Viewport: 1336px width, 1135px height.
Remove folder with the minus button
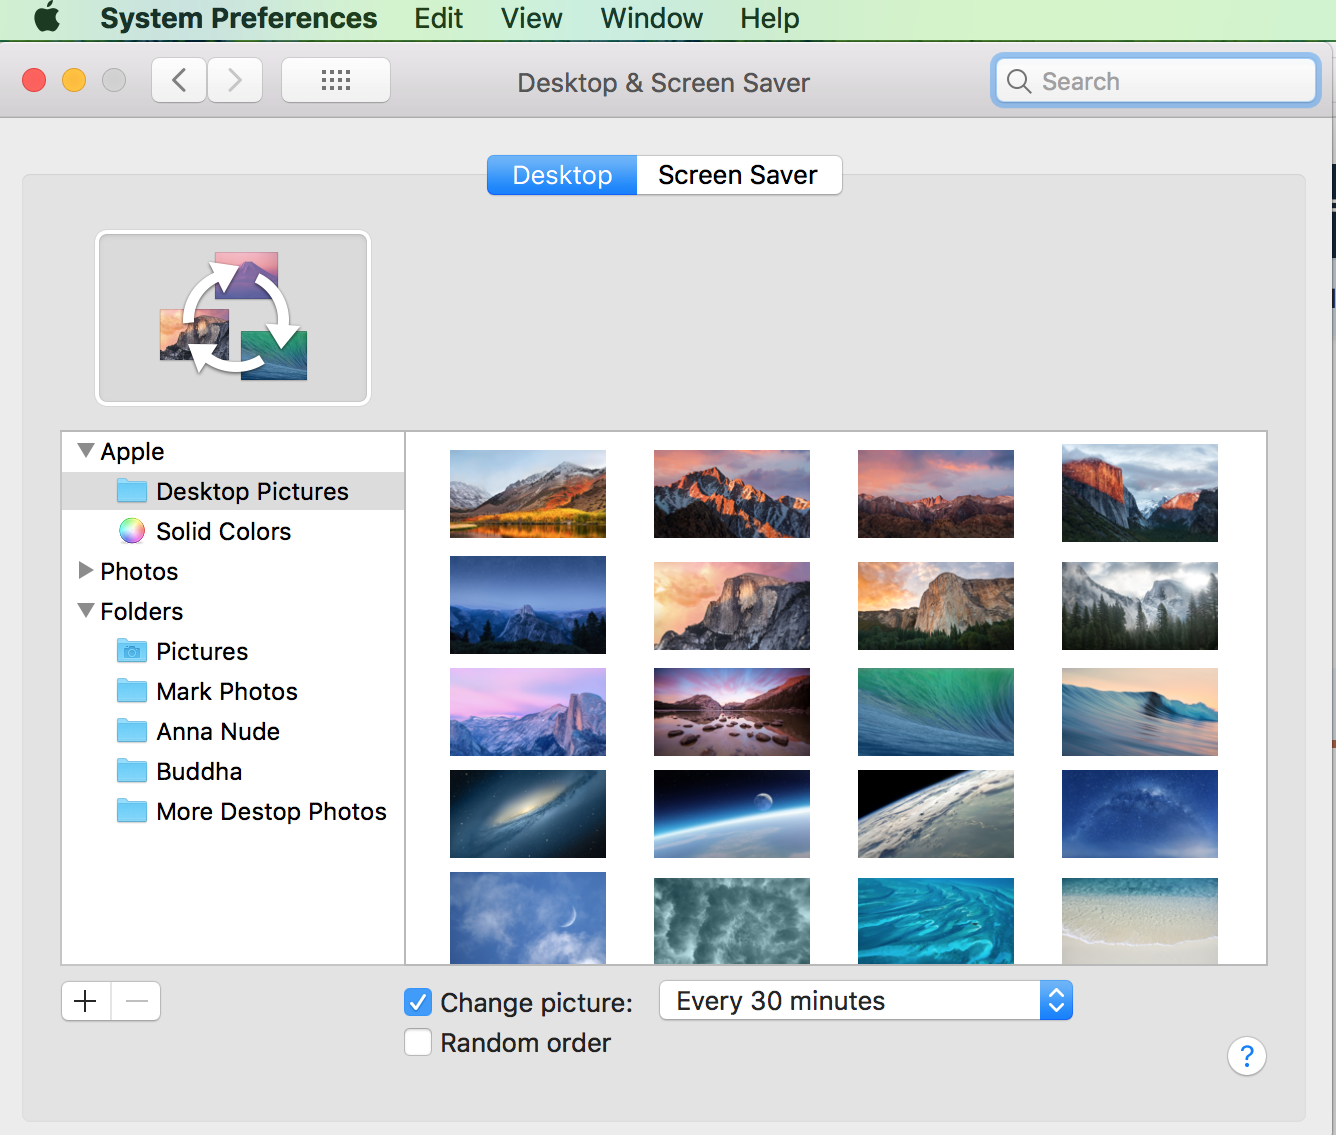coord(137,1001)
